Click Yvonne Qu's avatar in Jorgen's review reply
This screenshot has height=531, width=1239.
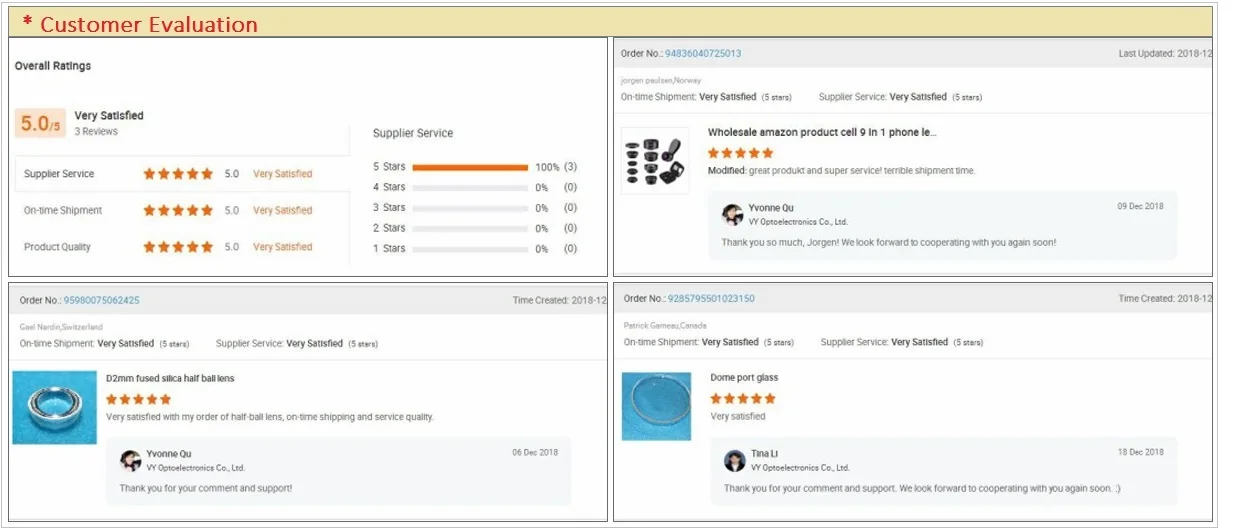733,215
